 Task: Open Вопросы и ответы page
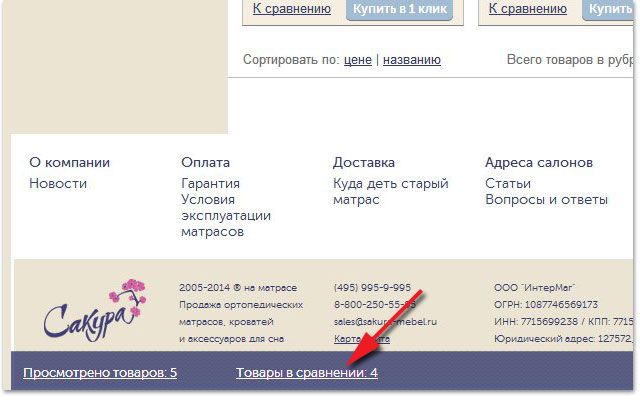click(546, 200)
